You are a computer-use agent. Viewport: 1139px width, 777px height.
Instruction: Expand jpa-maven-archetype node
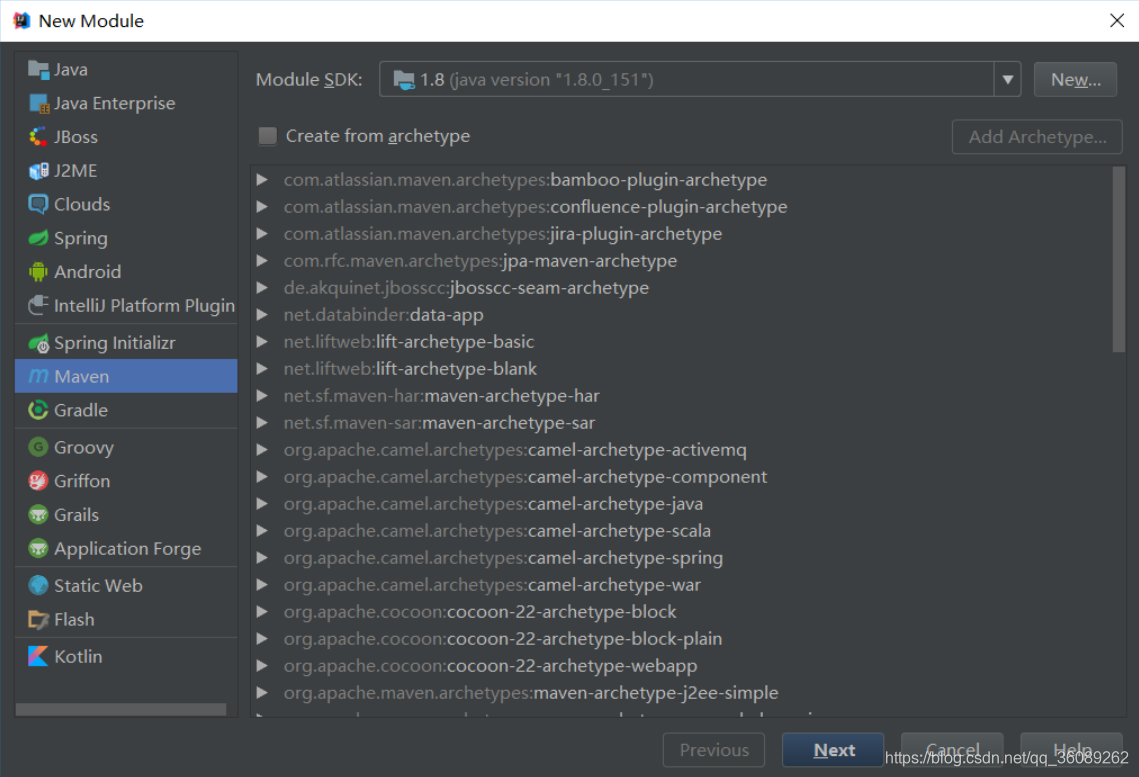(x=262, y=261)
